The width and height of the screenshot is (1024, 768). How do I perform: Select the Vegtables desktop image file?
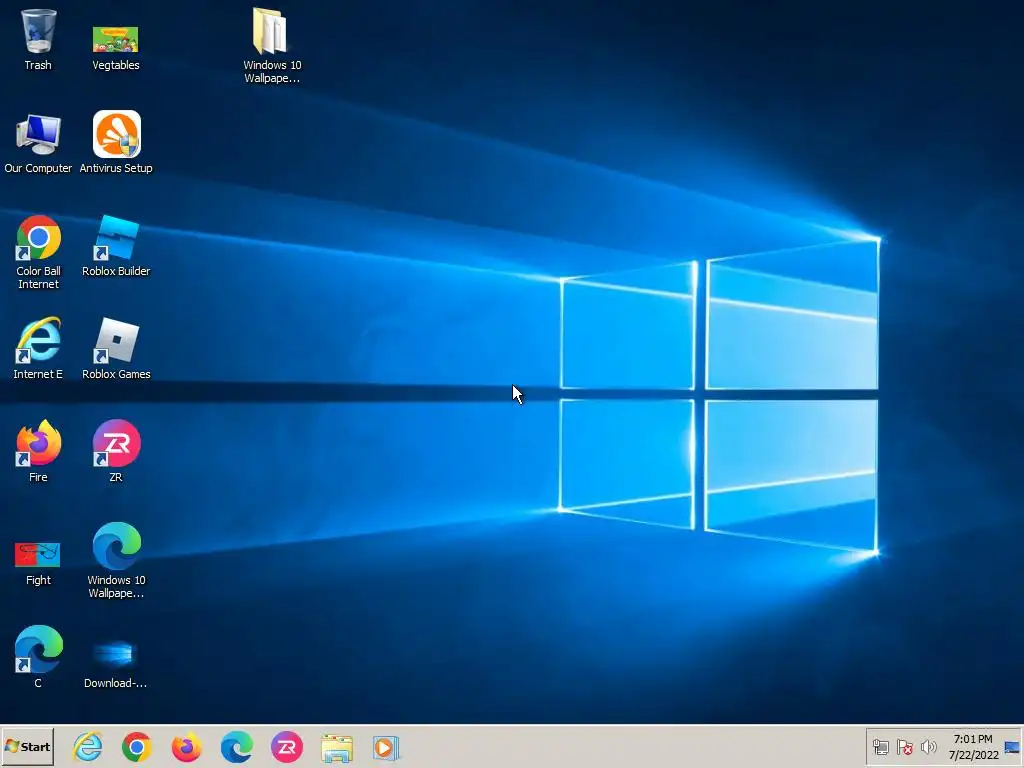tap(116, 47)
